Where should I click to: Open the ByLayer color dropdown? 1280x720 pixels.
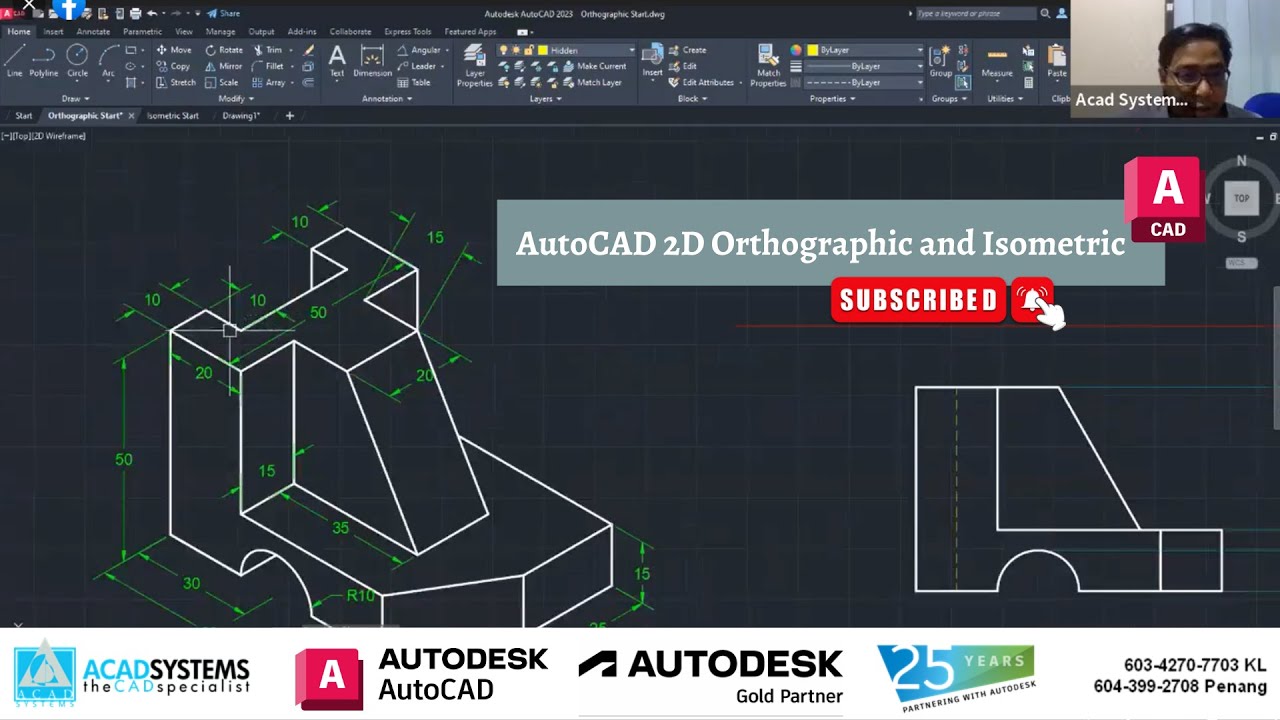click(919, 50)
